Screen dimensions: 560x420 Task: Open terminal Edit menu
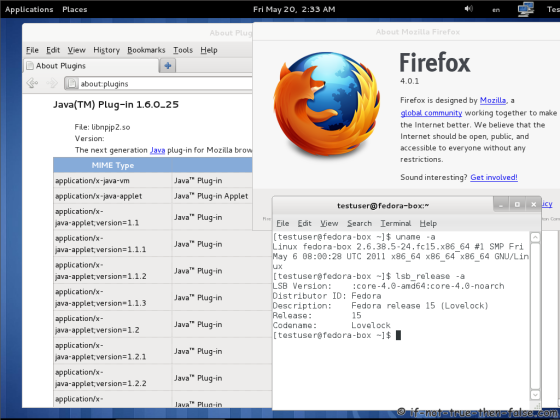(304, 223)
